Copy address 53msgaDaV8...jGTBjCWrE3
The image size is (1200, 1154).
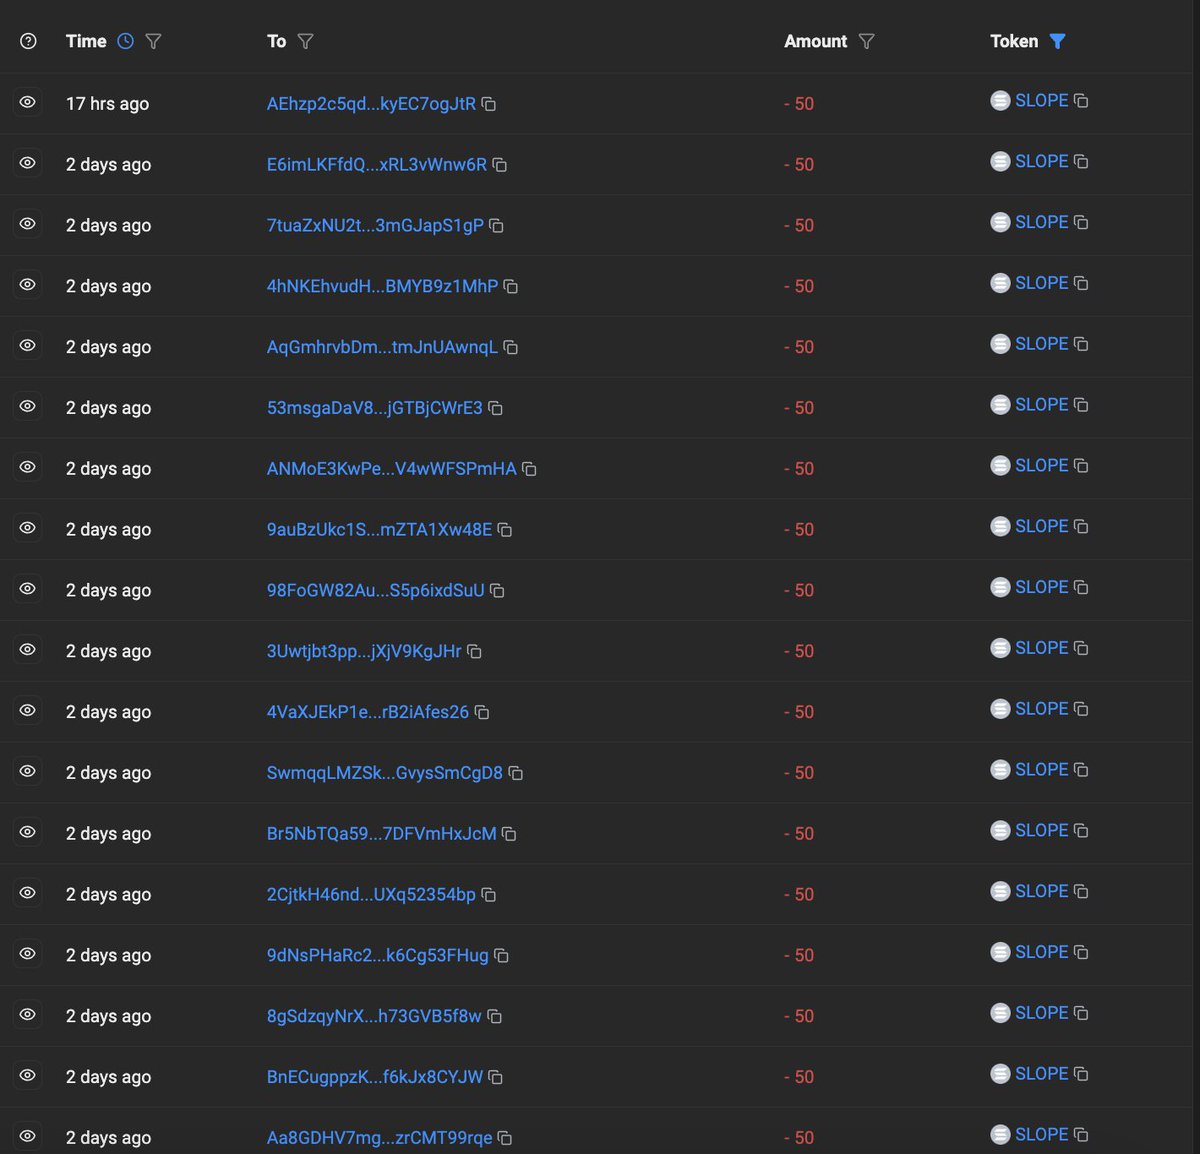(x=496, y=409)
